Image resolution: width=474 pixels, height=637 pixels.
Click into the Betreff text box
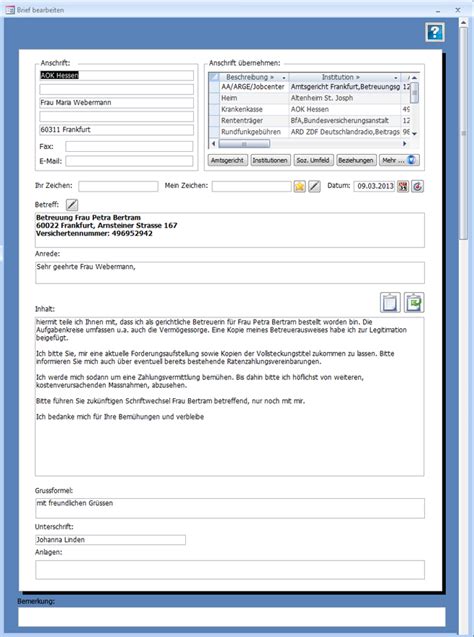(230, 230)
